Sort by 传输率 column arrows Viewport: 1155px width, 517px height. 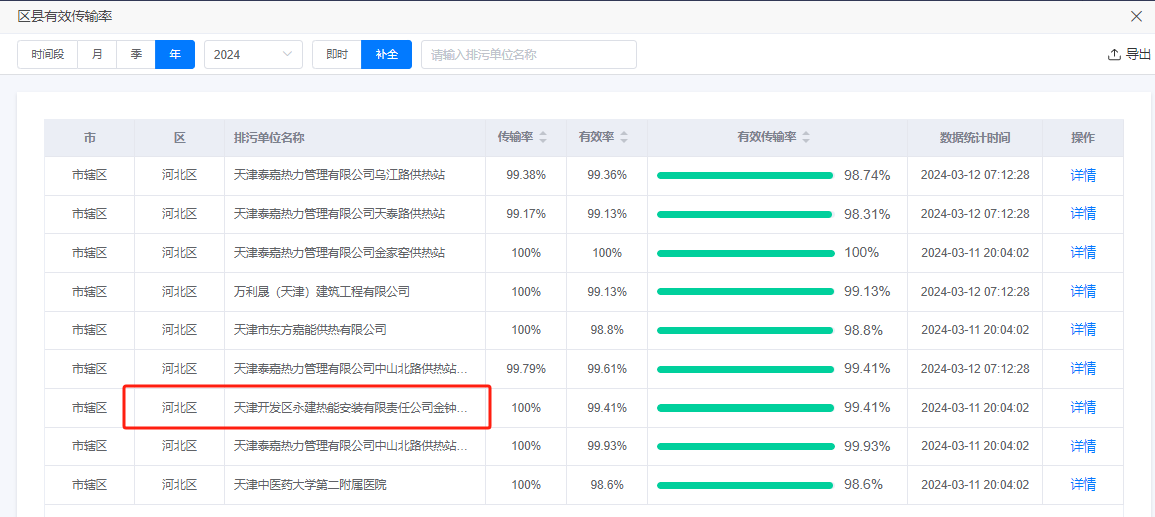(x=543, y=138)
